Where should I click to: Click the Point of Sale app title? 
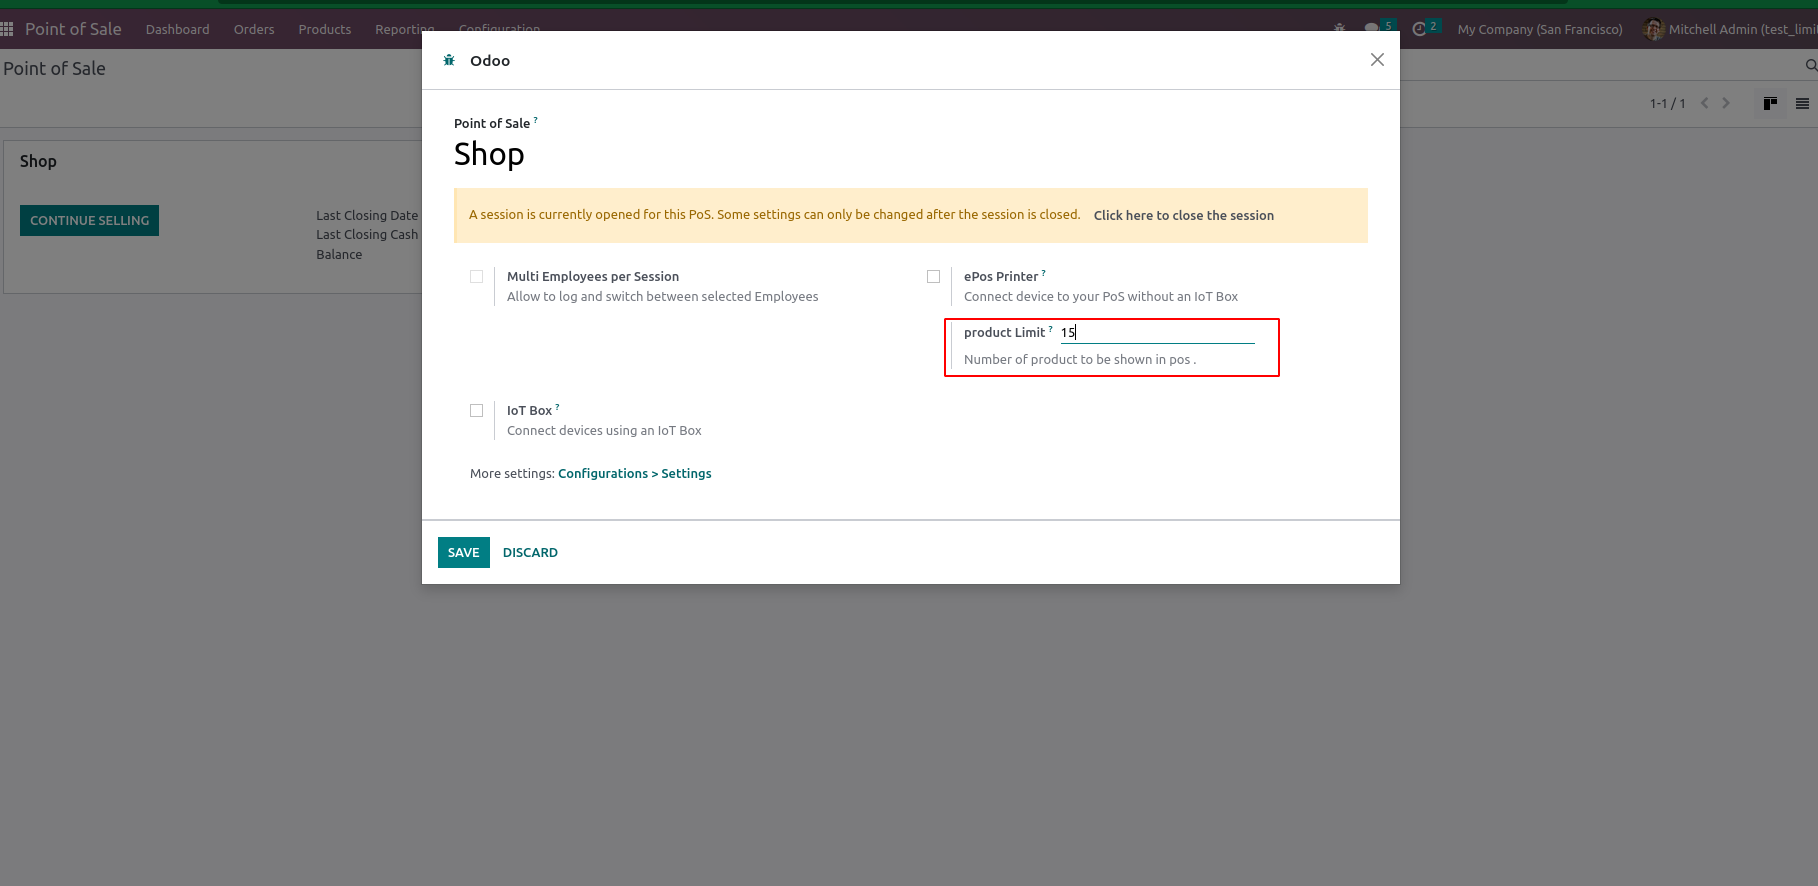(x=73, y=29)
